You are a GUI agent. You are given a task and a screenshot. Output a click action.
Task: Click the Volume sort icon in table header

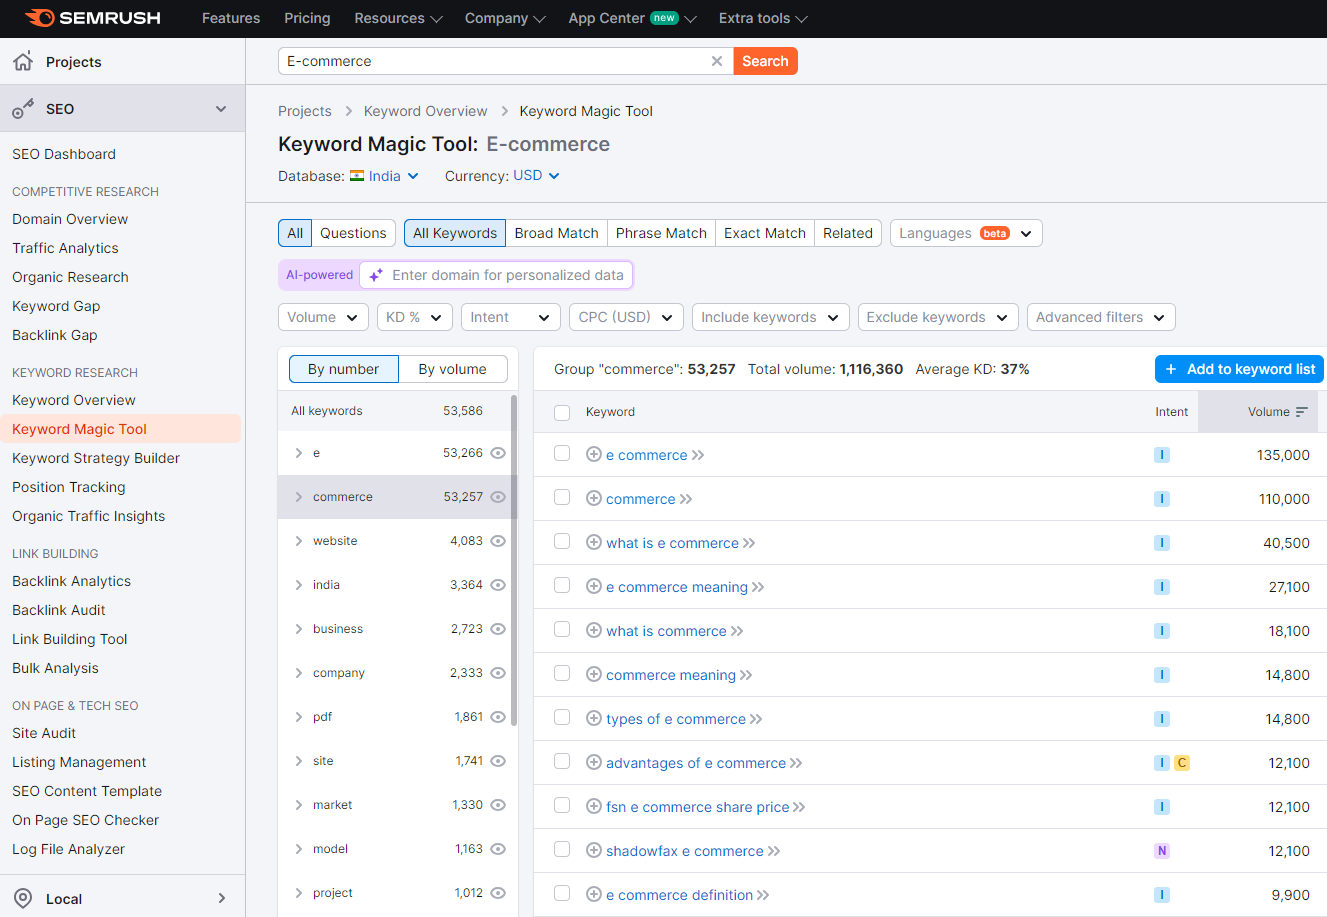1301,412
